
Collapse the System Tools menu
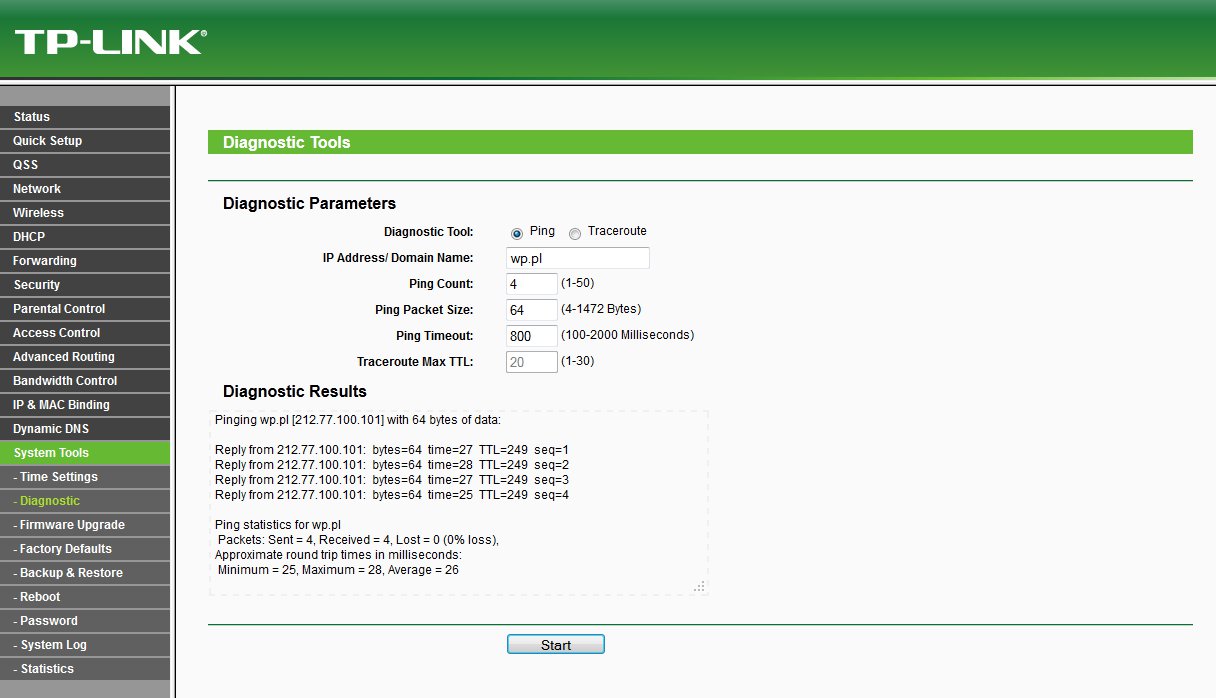[x=85, y=453]
